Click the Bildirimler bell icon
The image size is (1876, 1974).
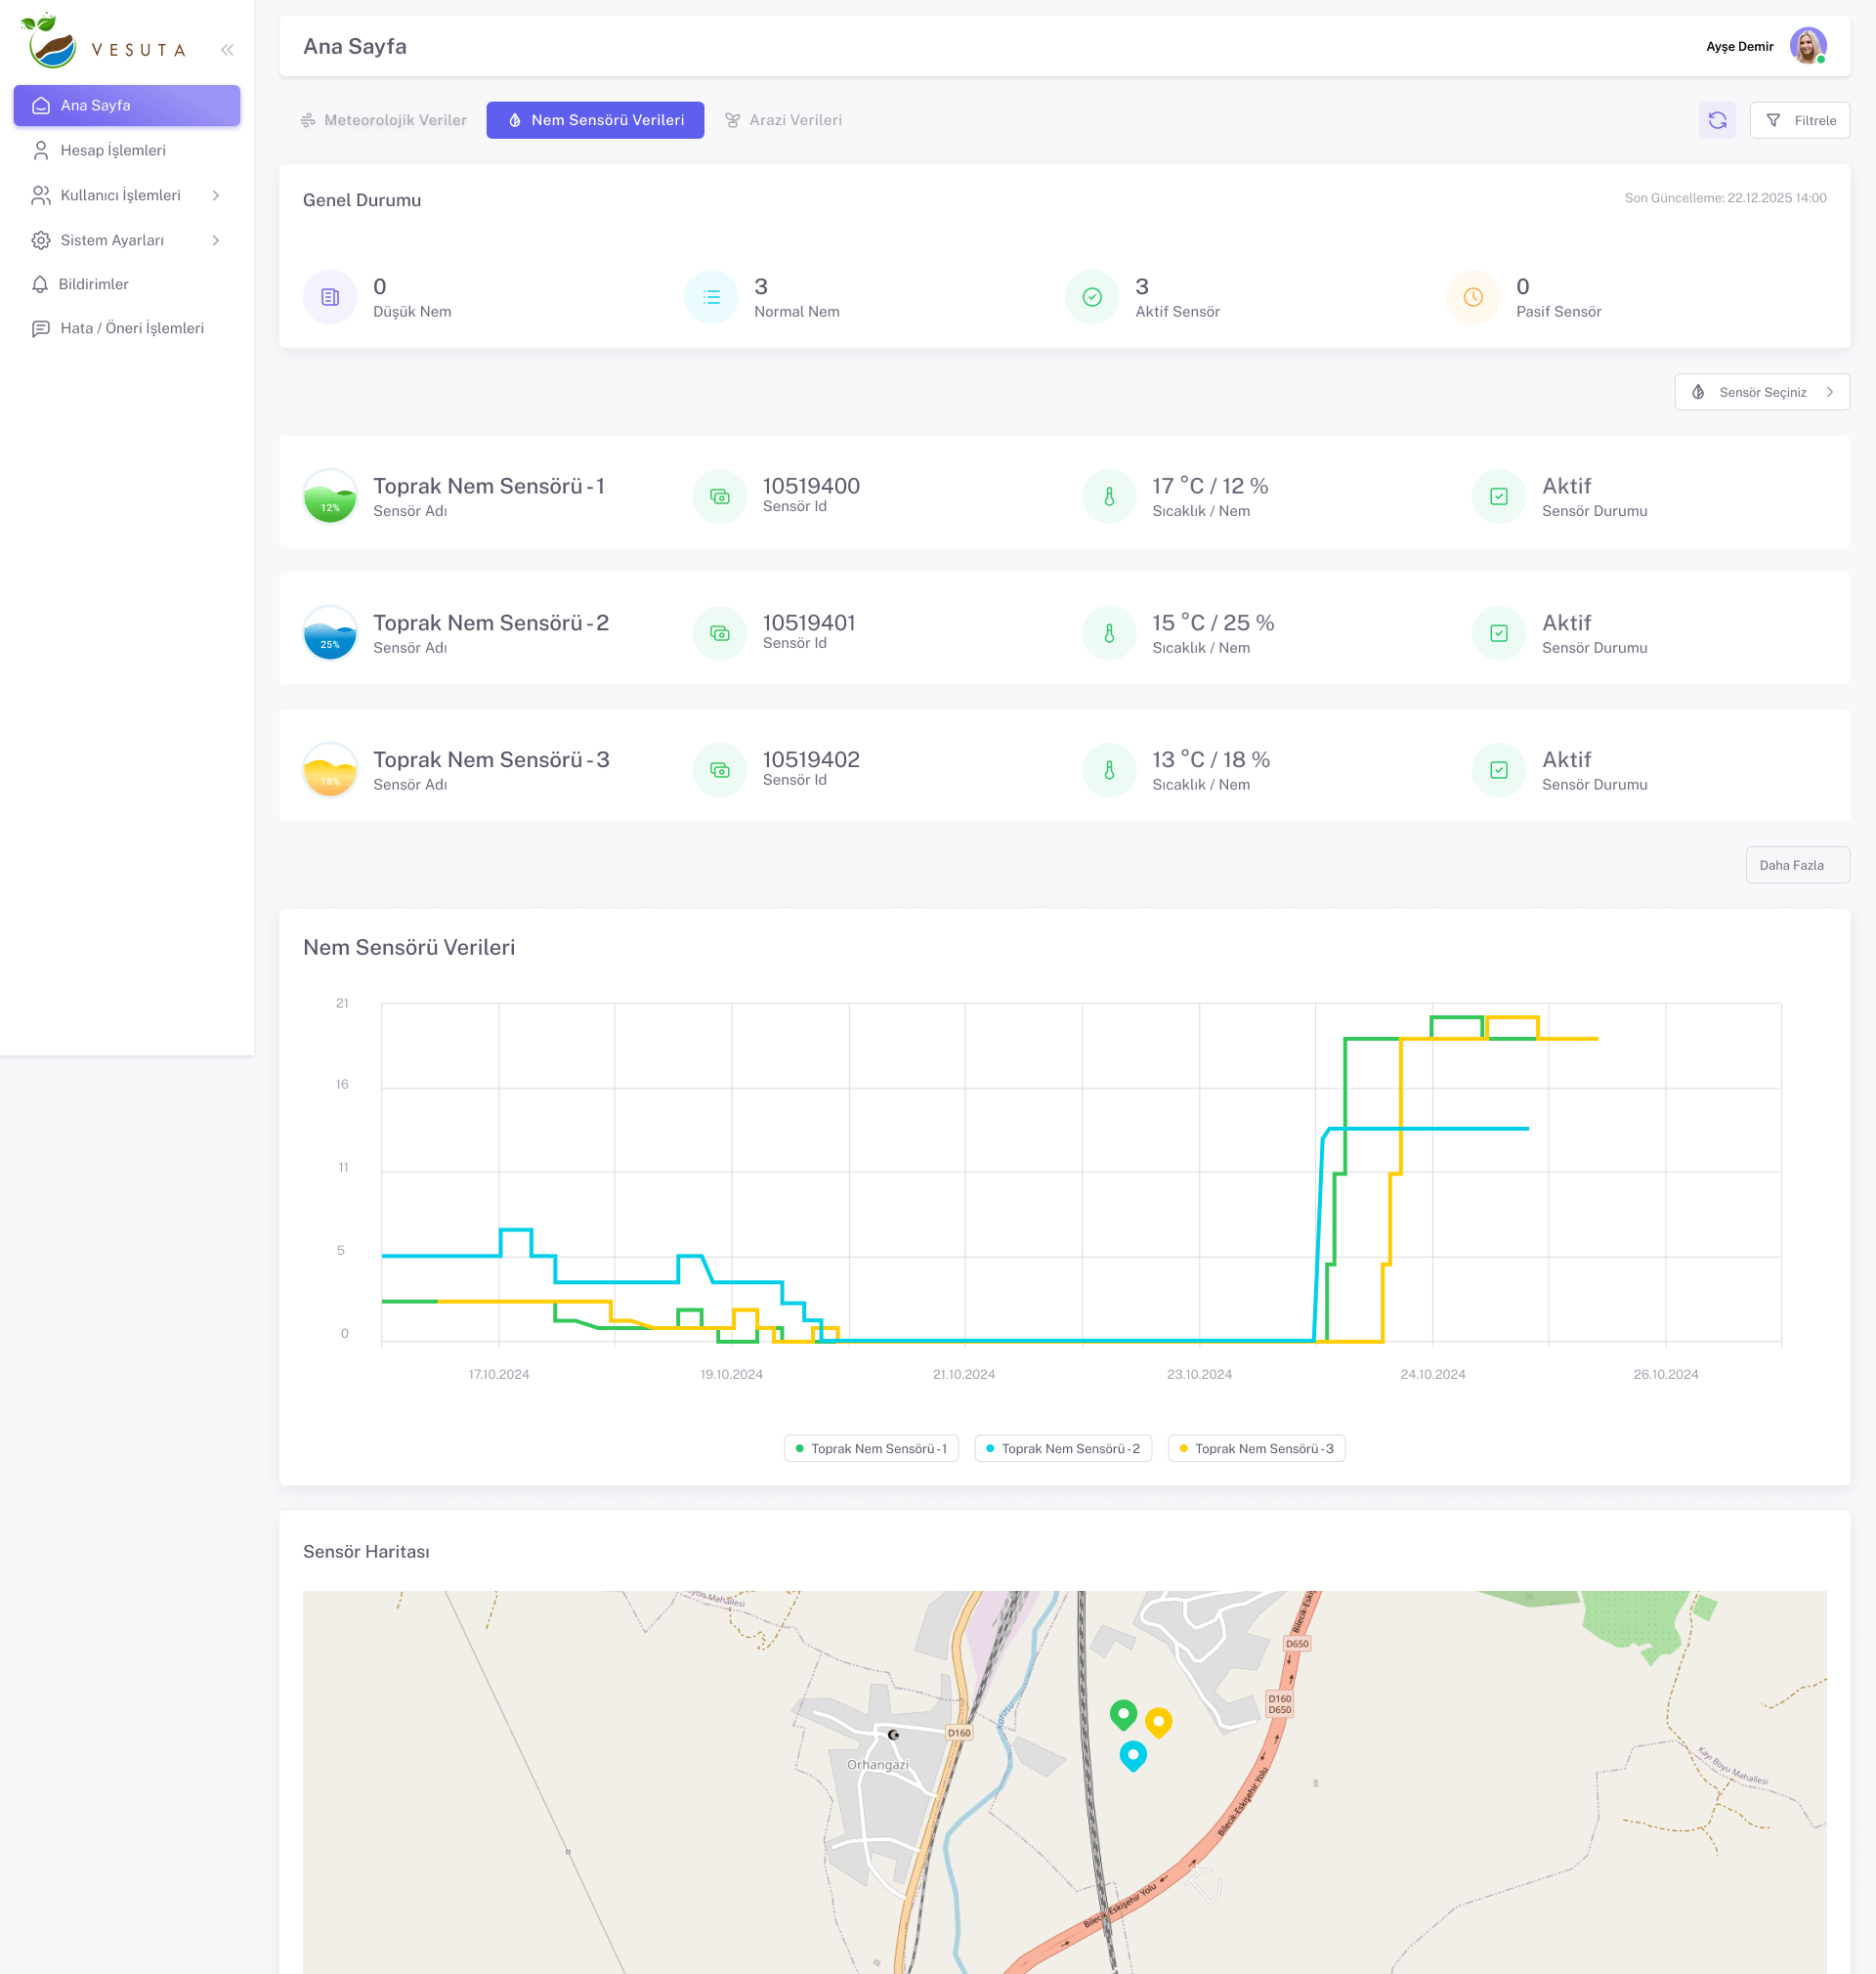40,284
